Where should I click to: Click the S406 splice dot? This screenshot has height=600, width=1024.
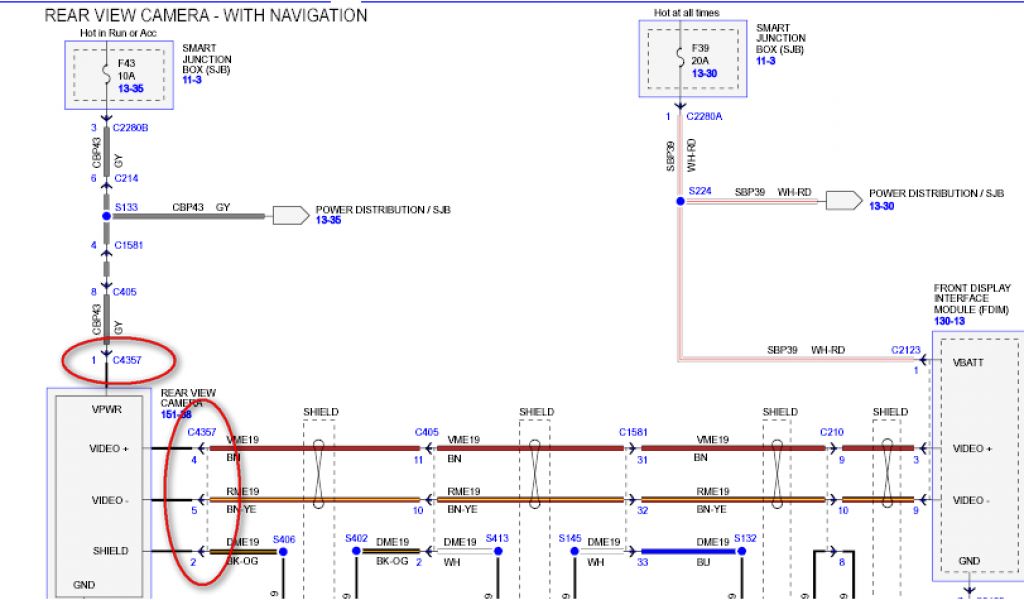tap(283, 550)
